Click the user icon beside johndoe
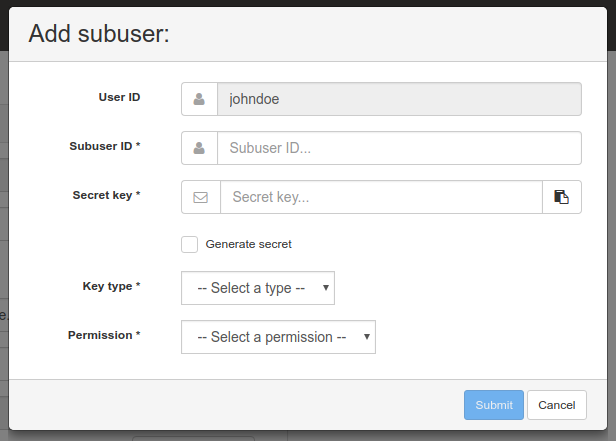This screenshot has height=441, width=616. [199, 99]
